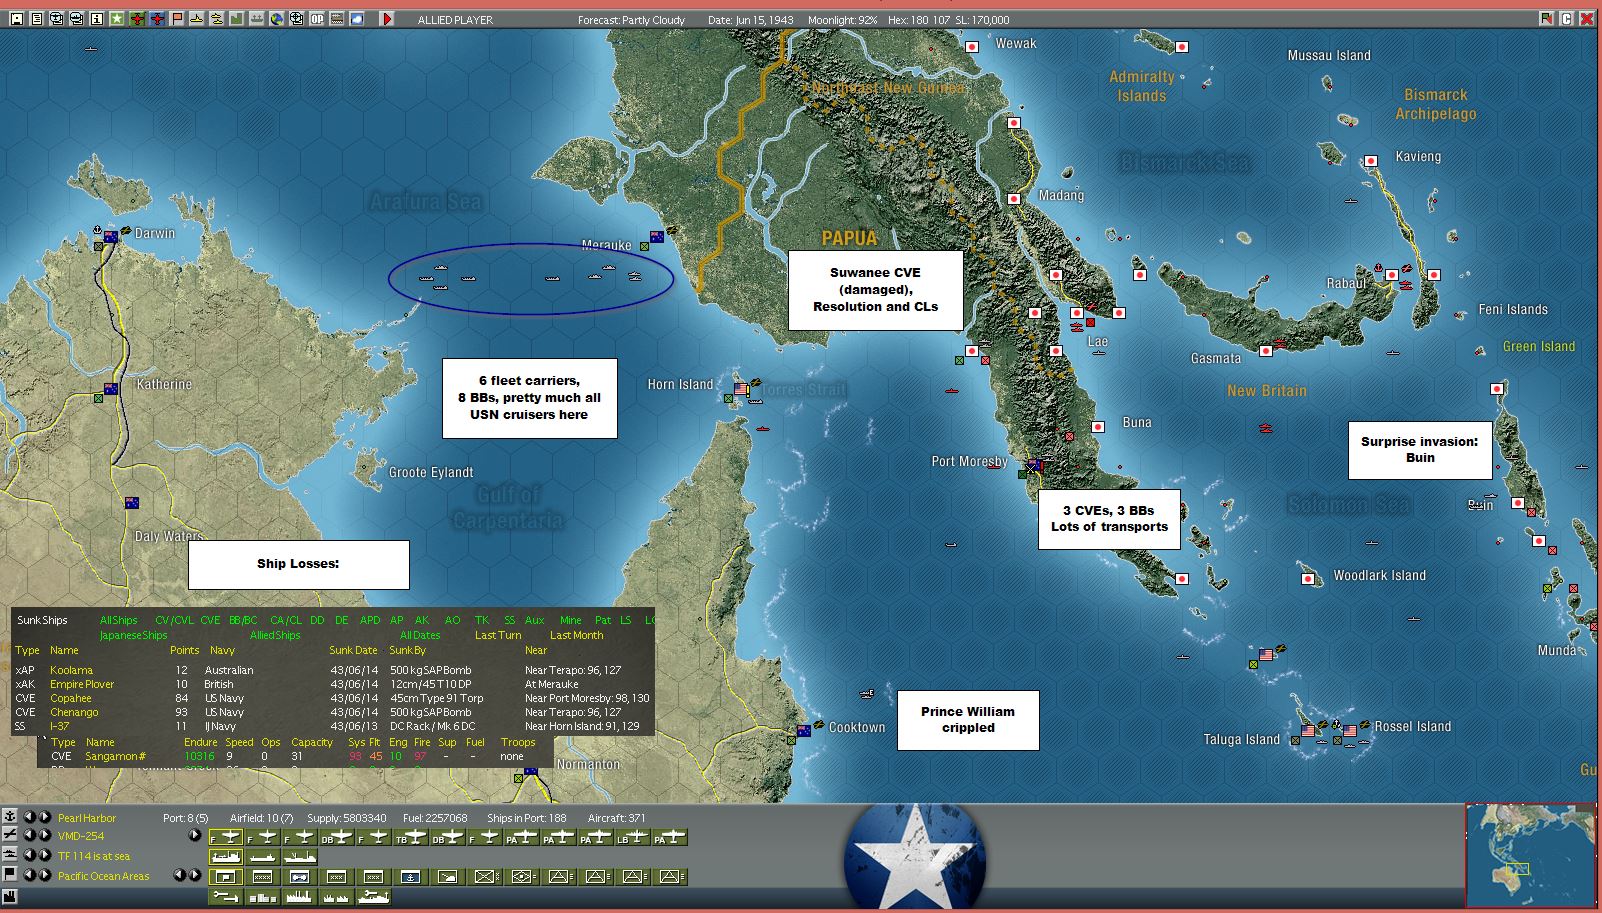Select the blue anchor unit icon
This screenshot has height=913, width=1602.
pyautogui.click(x=410, y=877)
